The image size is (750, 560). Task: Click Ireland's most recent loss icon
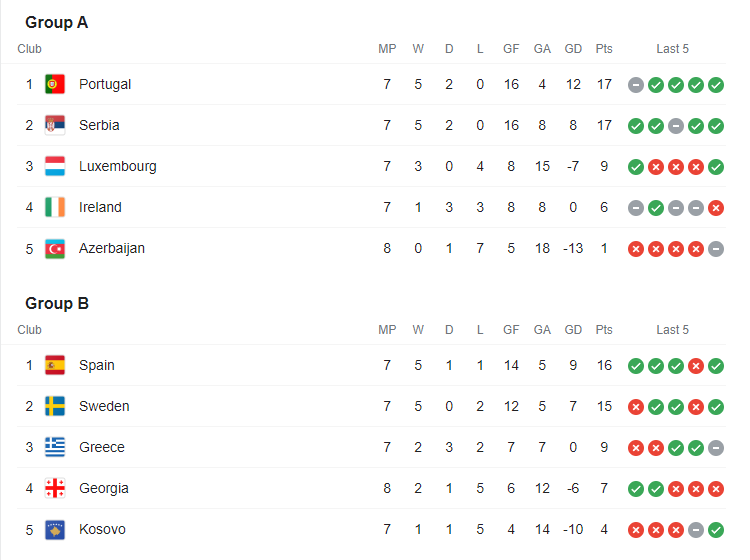(716, 208)
